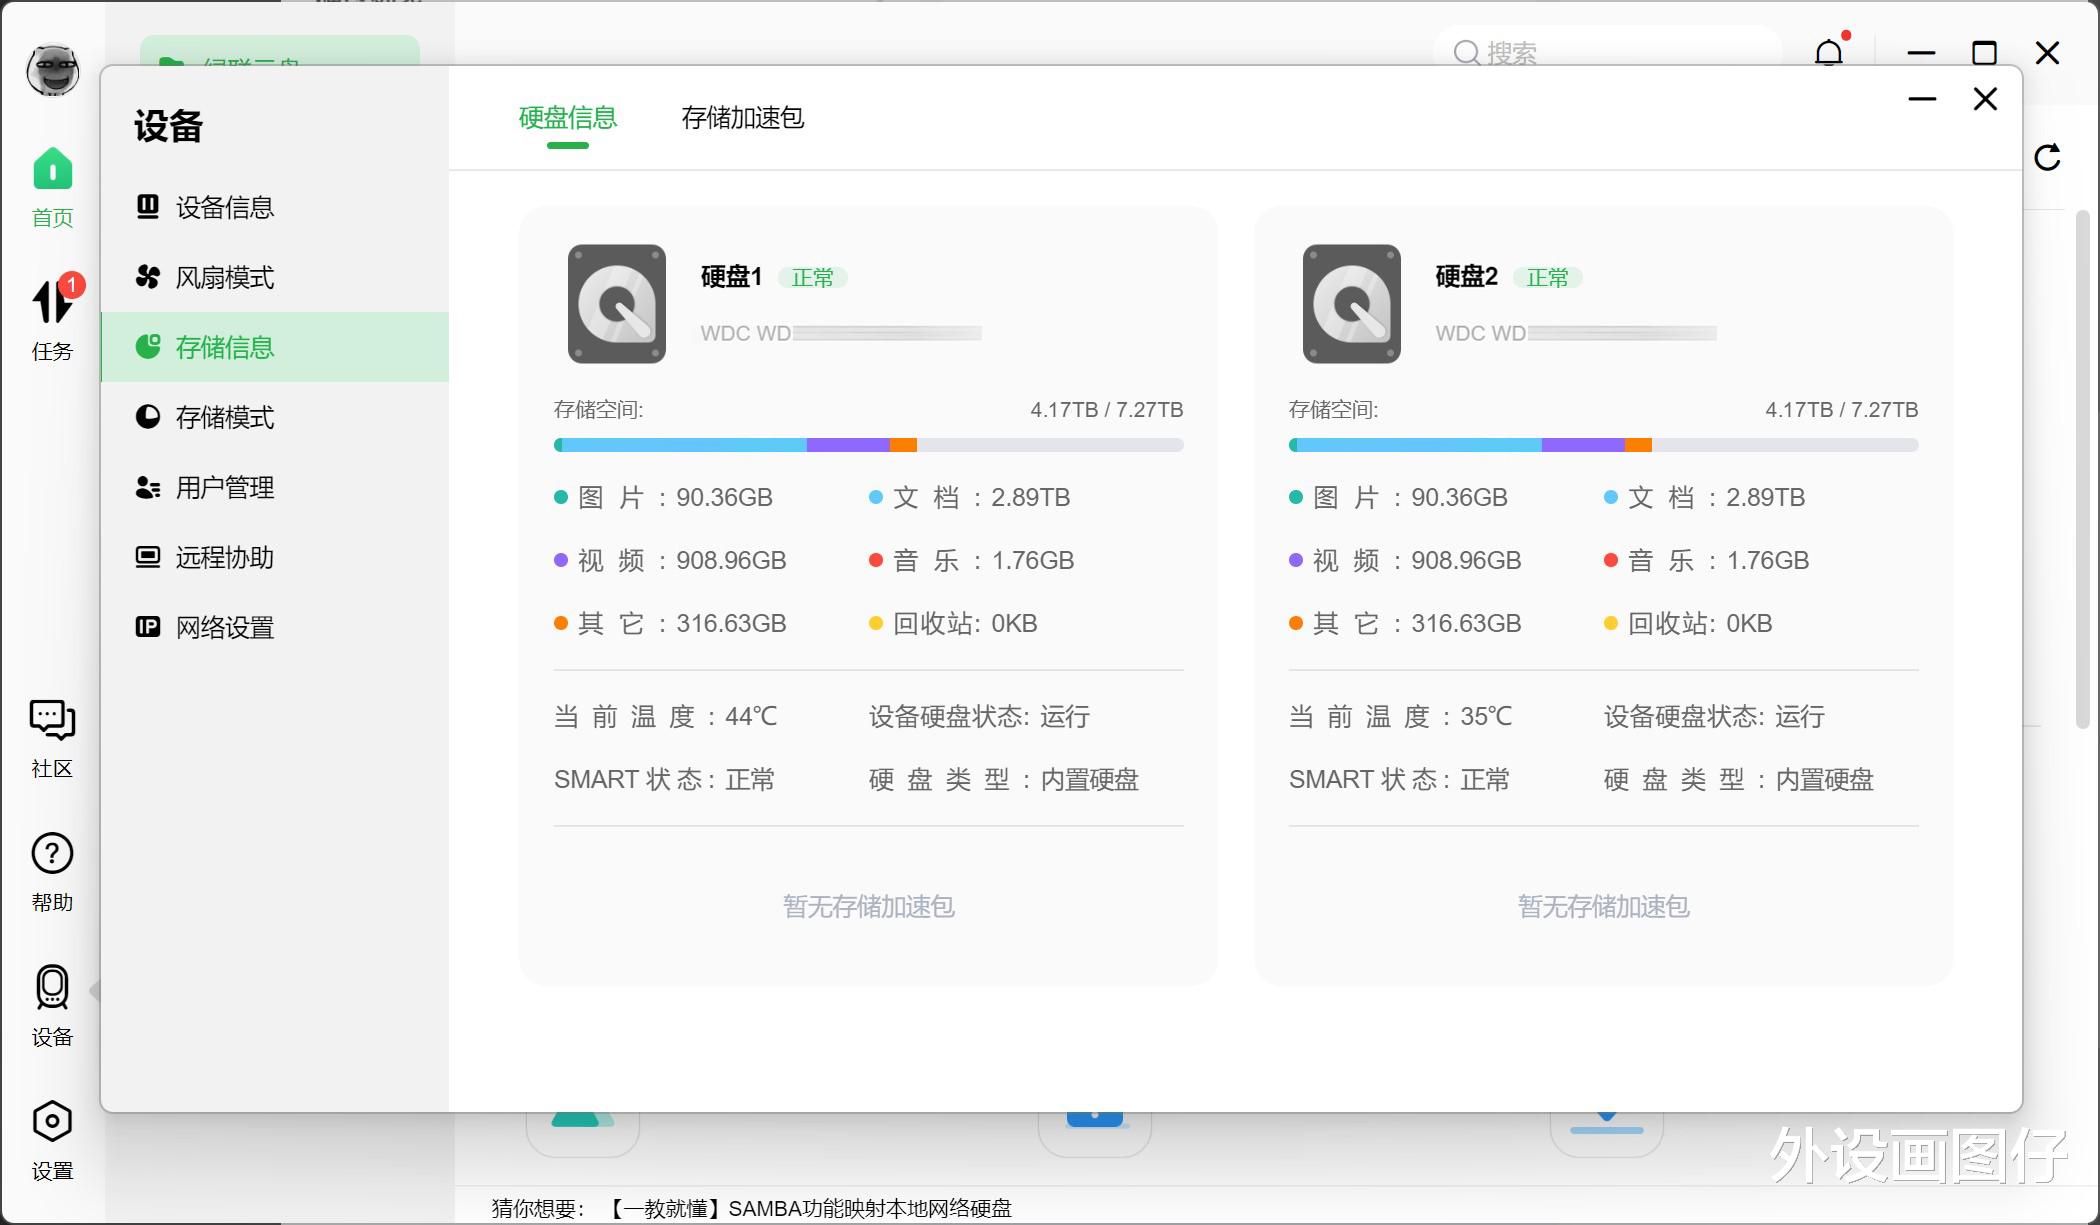Click the 硬盘1 hard drive icon
The width and height of the screenshot is (2100, 1225).
coord(616,303)
